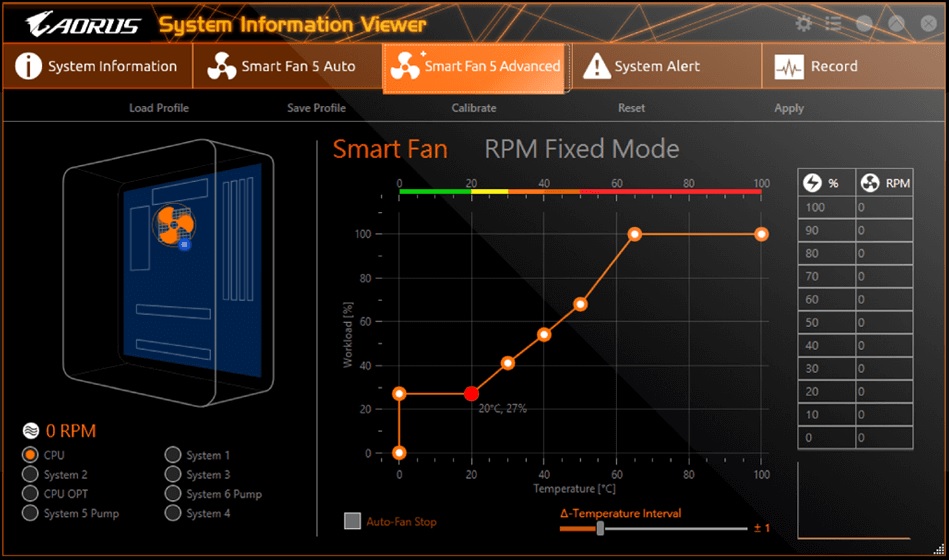Go to the Record tab
The image size is (949, 560).
(x=853, y=66)
